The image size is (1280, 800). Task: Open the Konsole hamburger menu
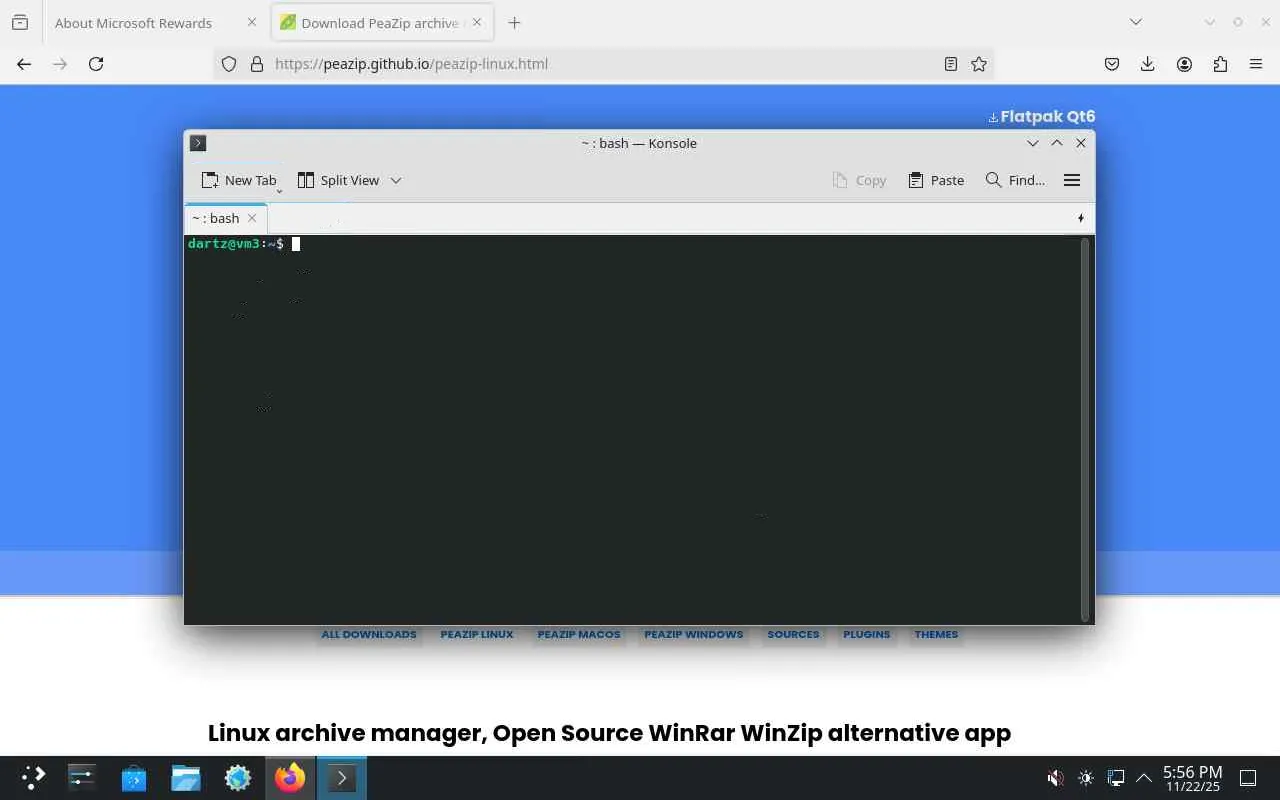tap(1072, 180)
